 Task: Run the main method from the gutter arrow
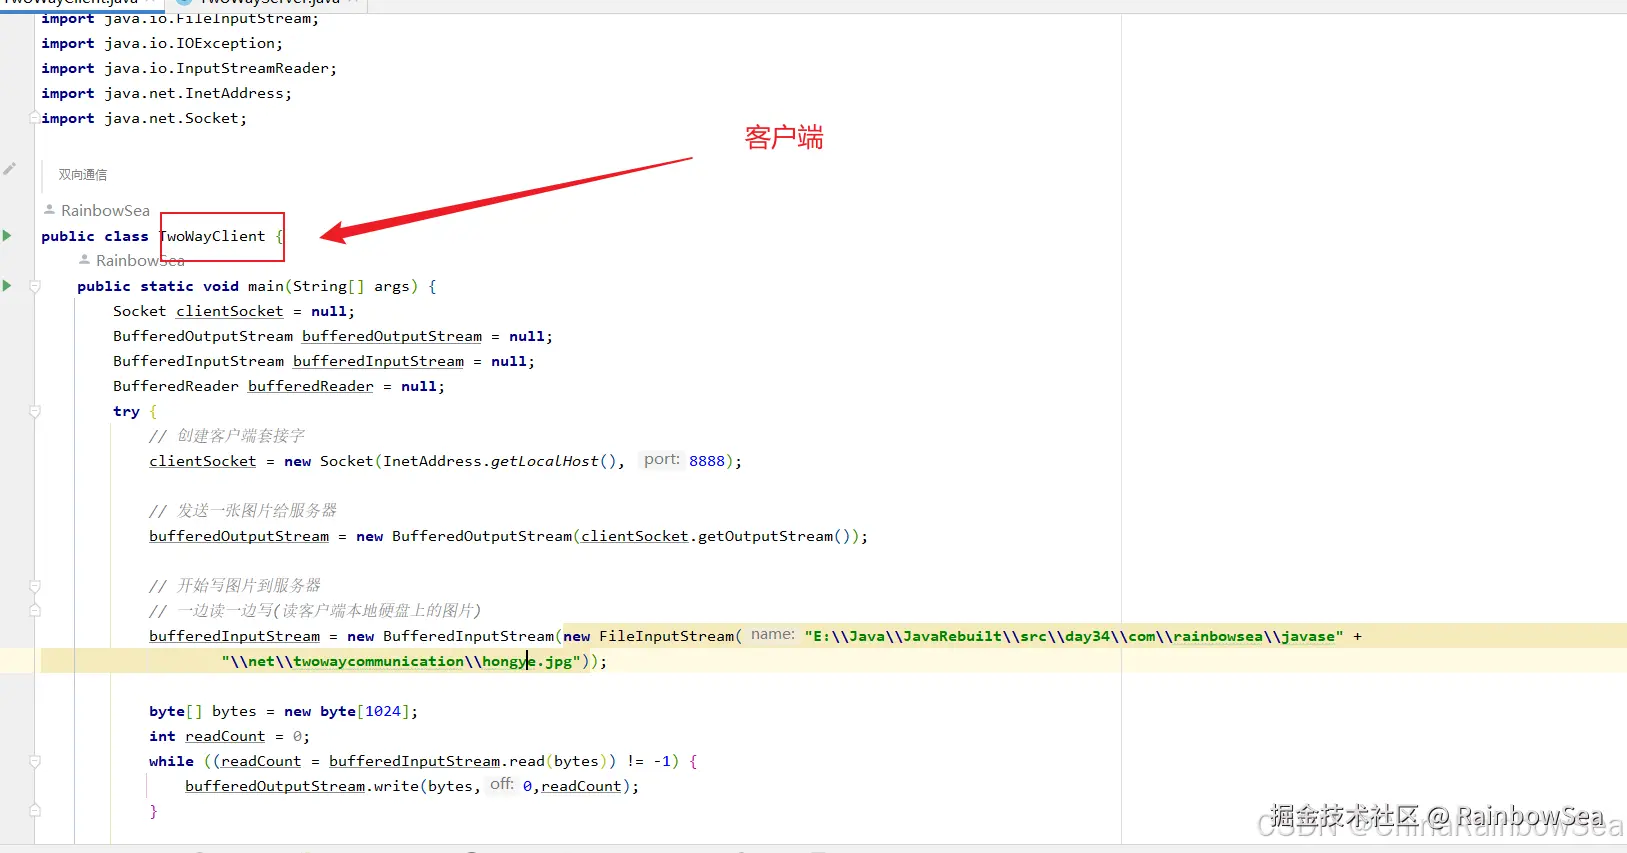[7, 286]
